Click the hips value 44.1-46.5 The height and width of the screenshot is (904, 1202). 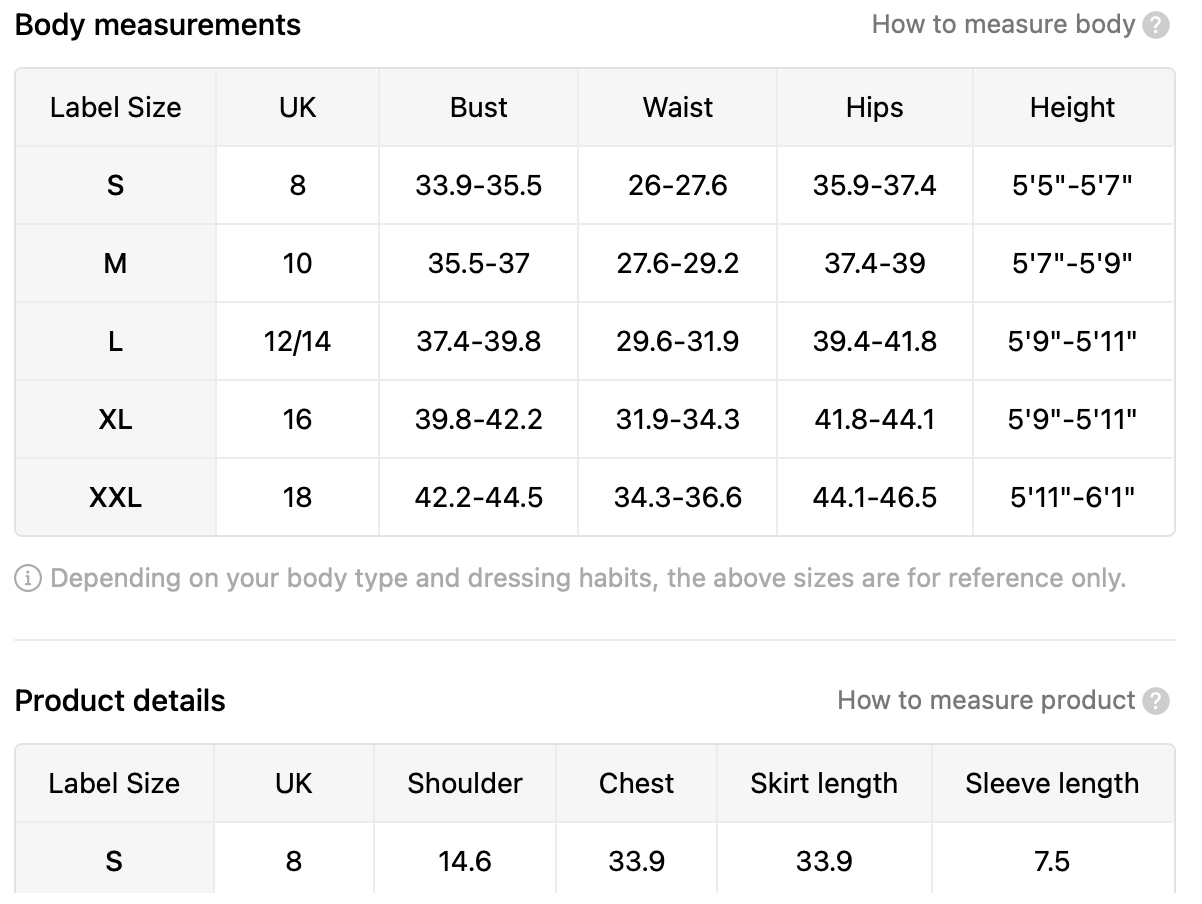tap(875, 497)
